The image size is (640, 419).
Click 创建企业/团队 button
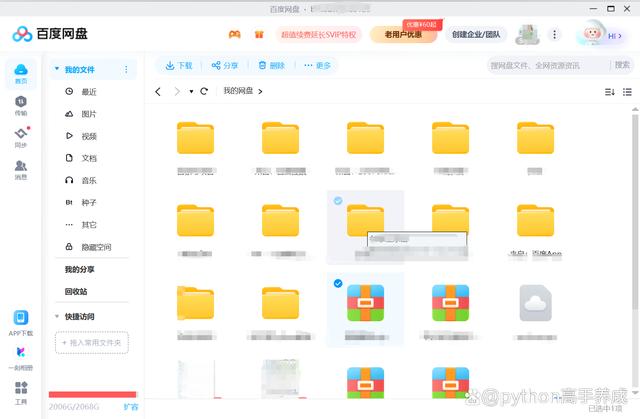click(x=476, y=35)
